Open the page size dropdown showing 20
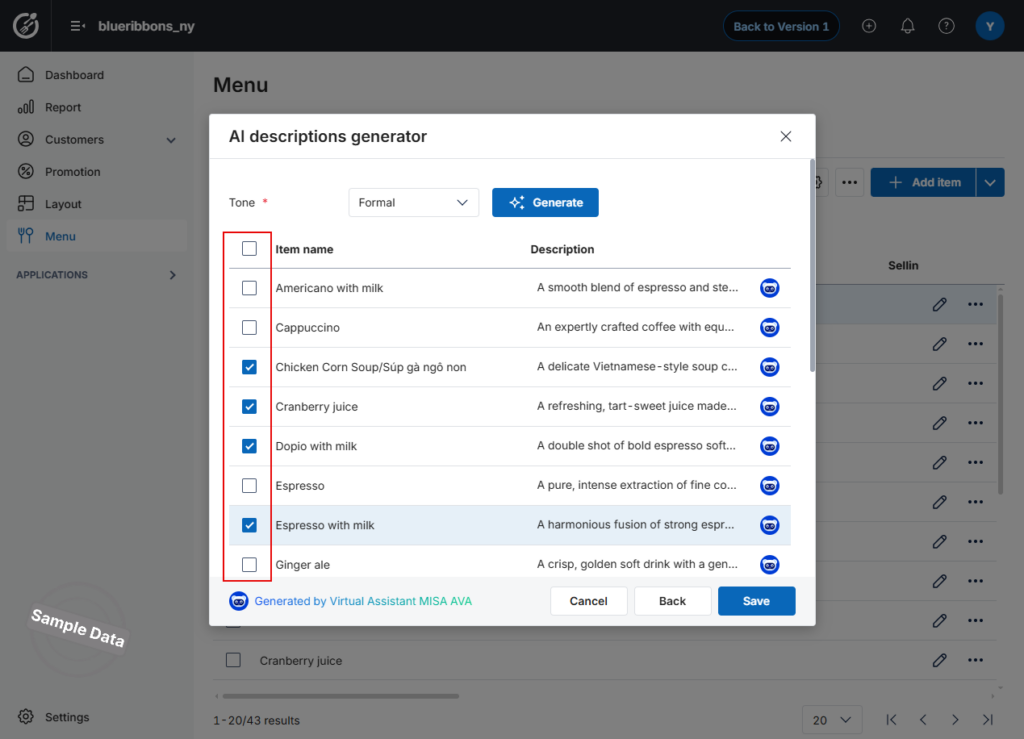This screenshot has height=739, width=1024. pyautogui.click(x=831, y=719)
